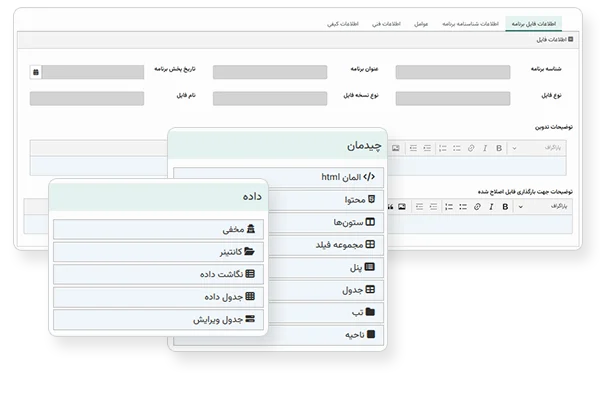Toggle bold in the upload notes editor
This screenshot has height=398, width=600.
[x=505, y=207]
